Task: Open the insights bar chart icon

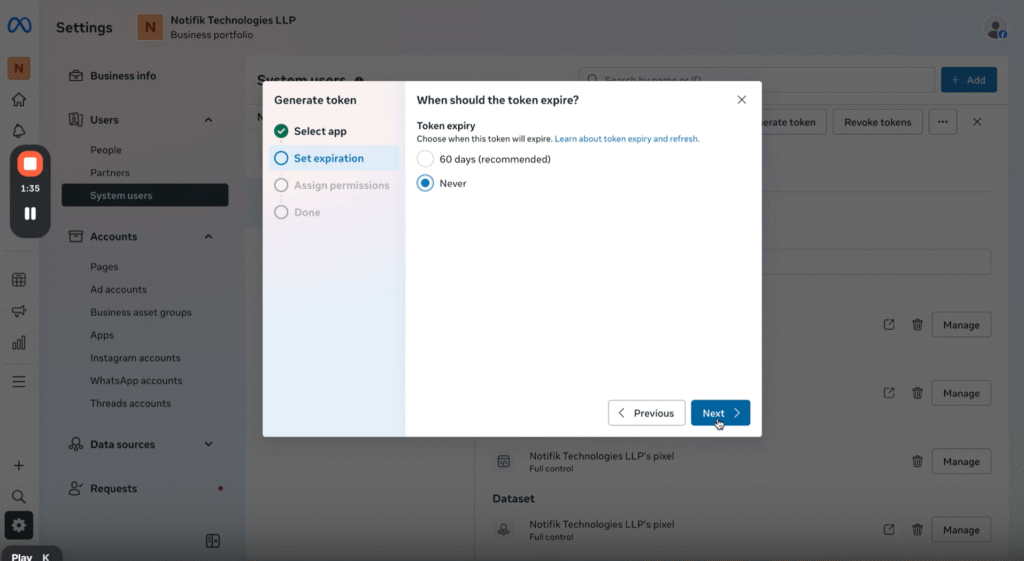Action: point(19,342)
